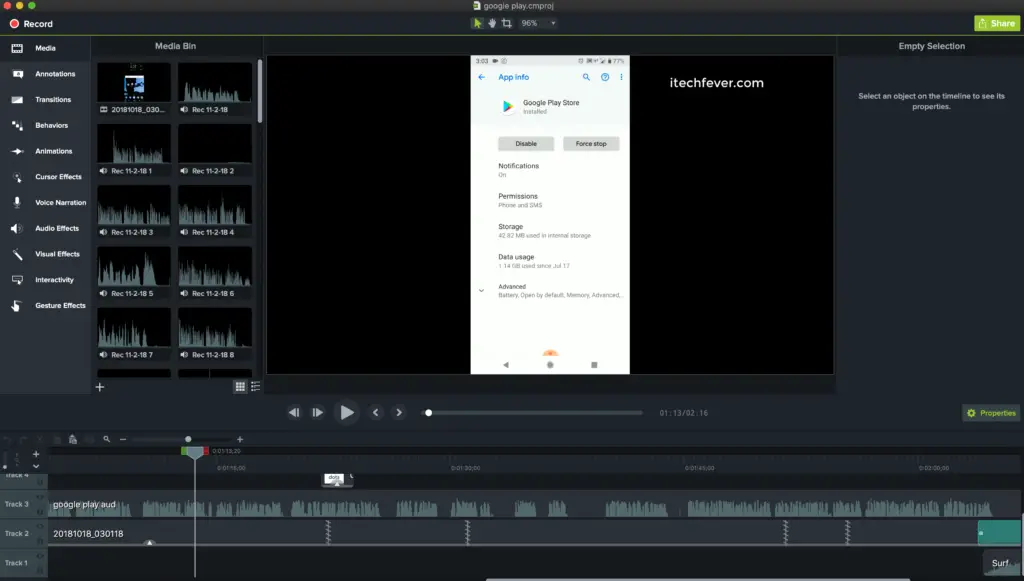Toggle the Track 1 eye visibility icon
The width and height of the screenshot is (1024, 581).
tap(40, 556)
